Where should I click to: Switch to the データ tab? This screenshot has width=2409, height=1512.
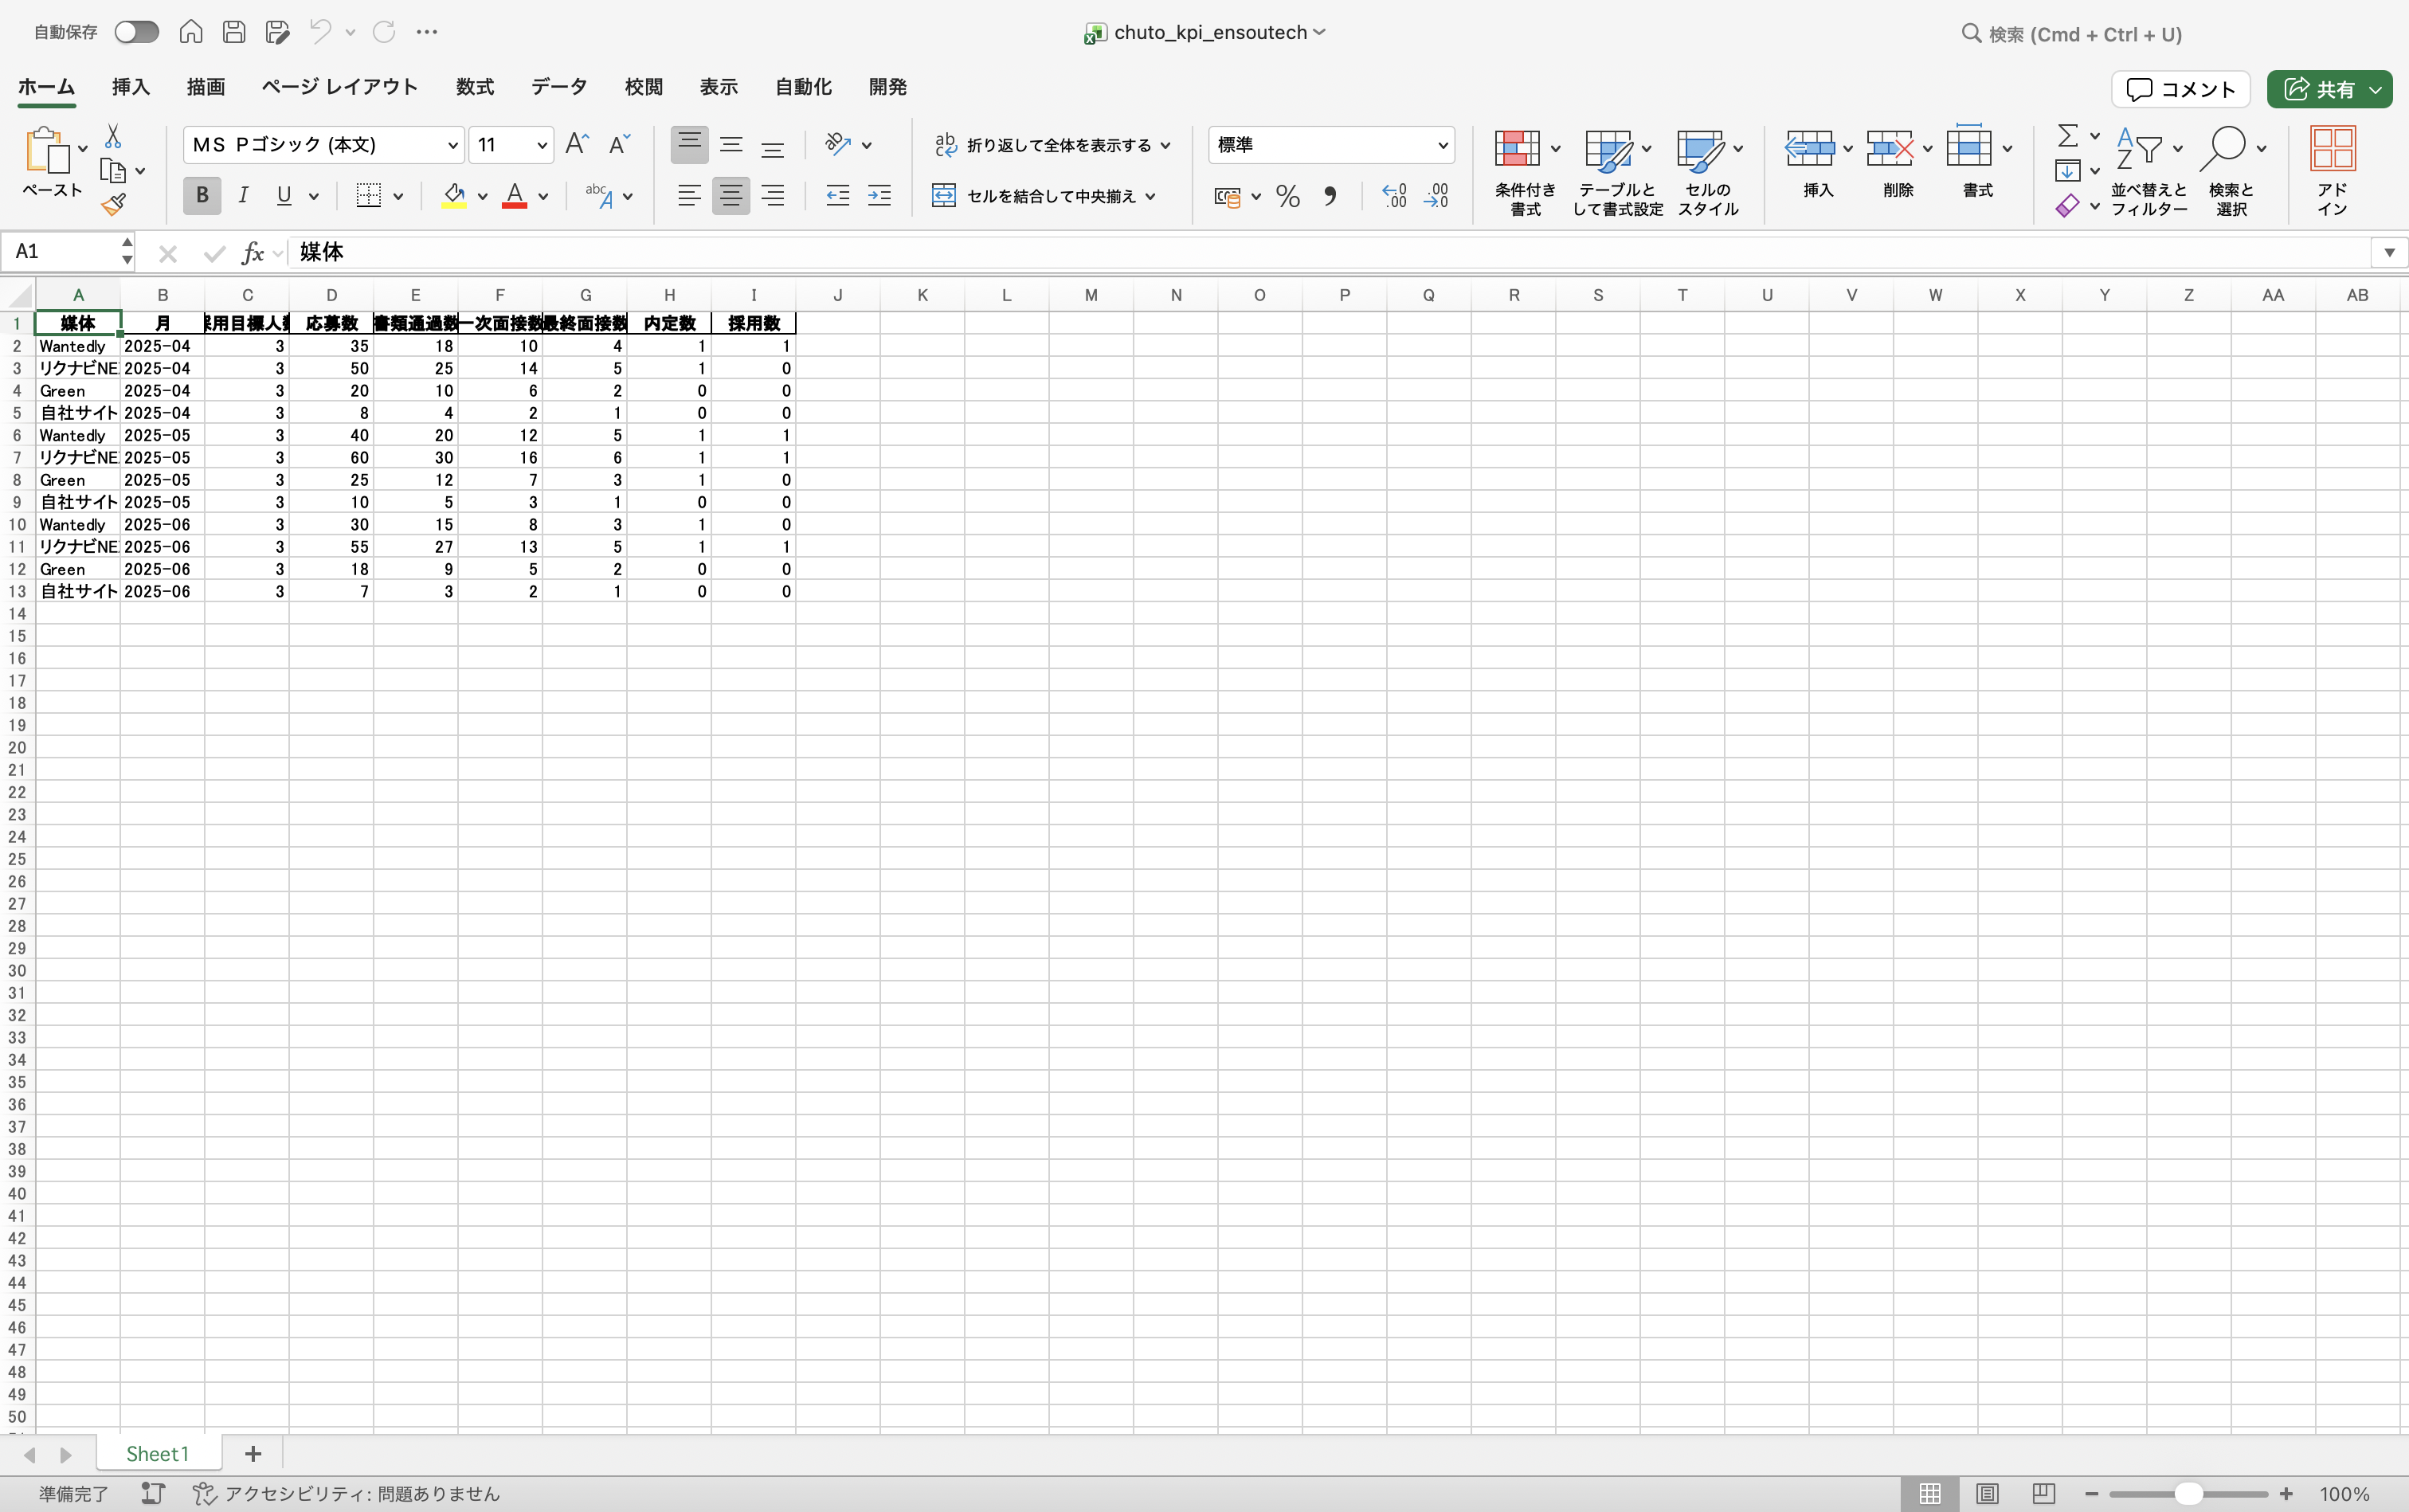tap(559, 87)
